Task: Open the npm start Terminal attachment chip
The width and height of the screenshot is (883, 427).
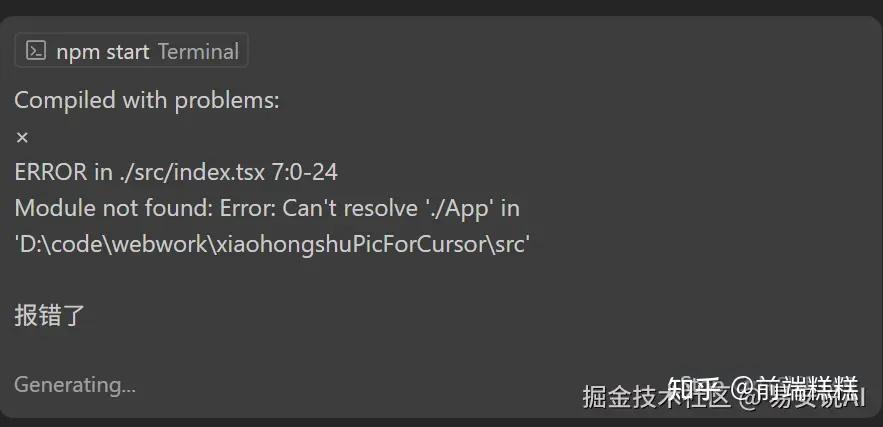Action: coord(131,51)
